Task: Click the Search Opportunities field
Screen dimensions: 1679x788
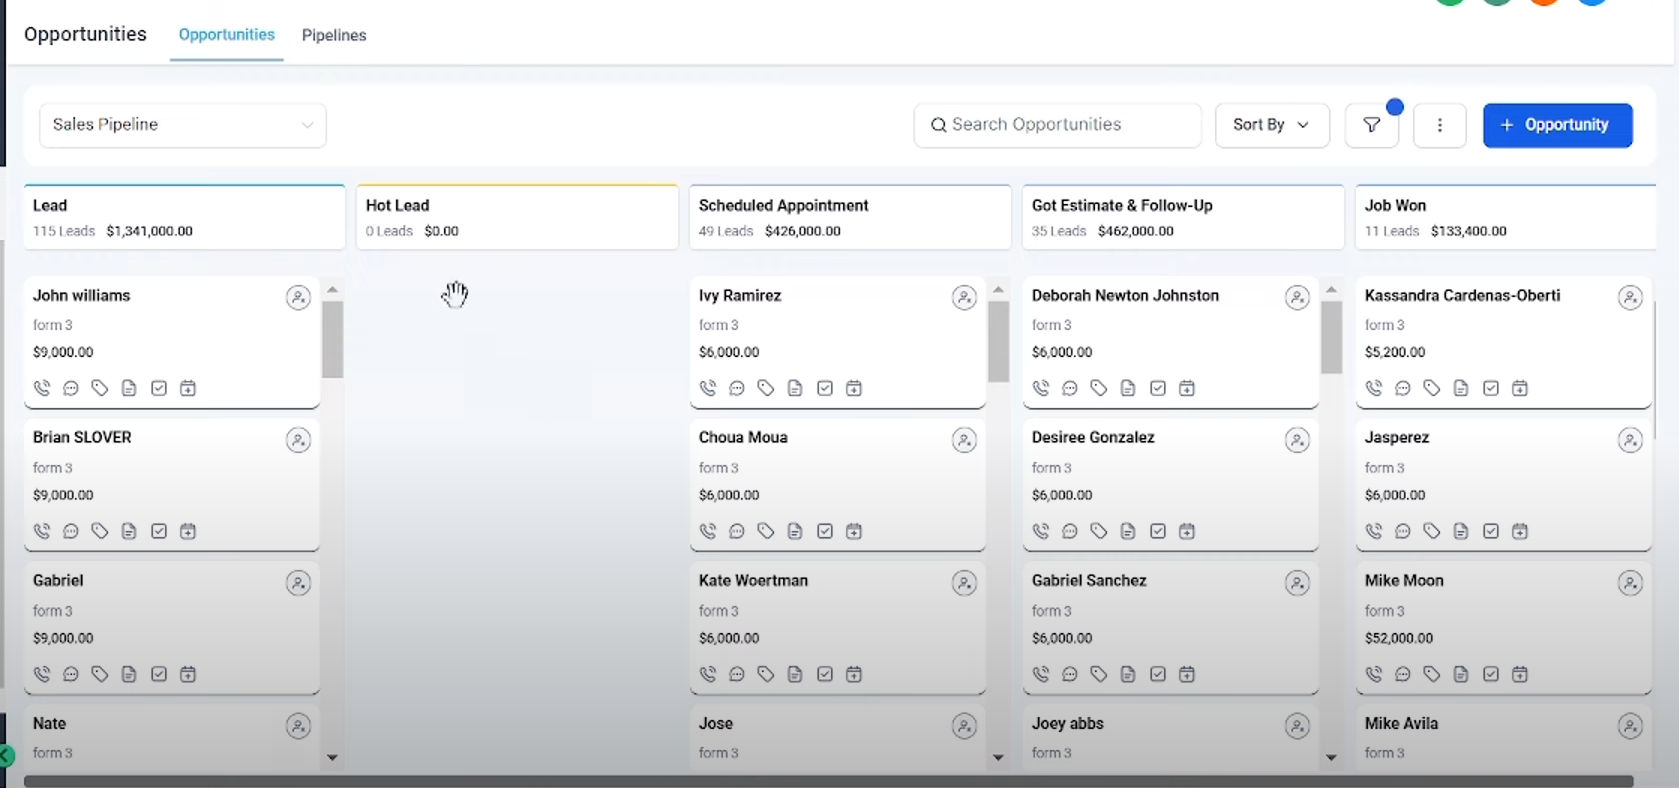Action: 1057,125
